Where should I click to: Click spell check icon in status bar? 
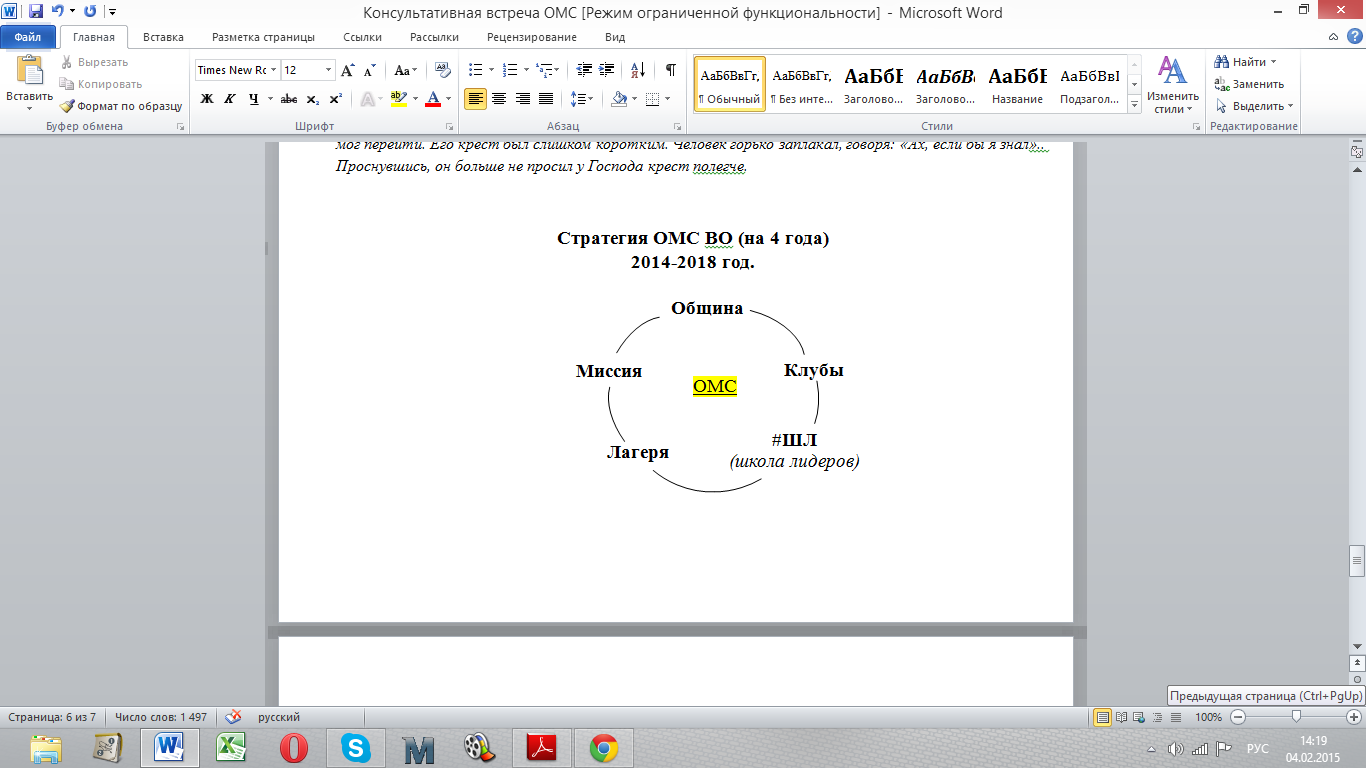click(233, 717)
